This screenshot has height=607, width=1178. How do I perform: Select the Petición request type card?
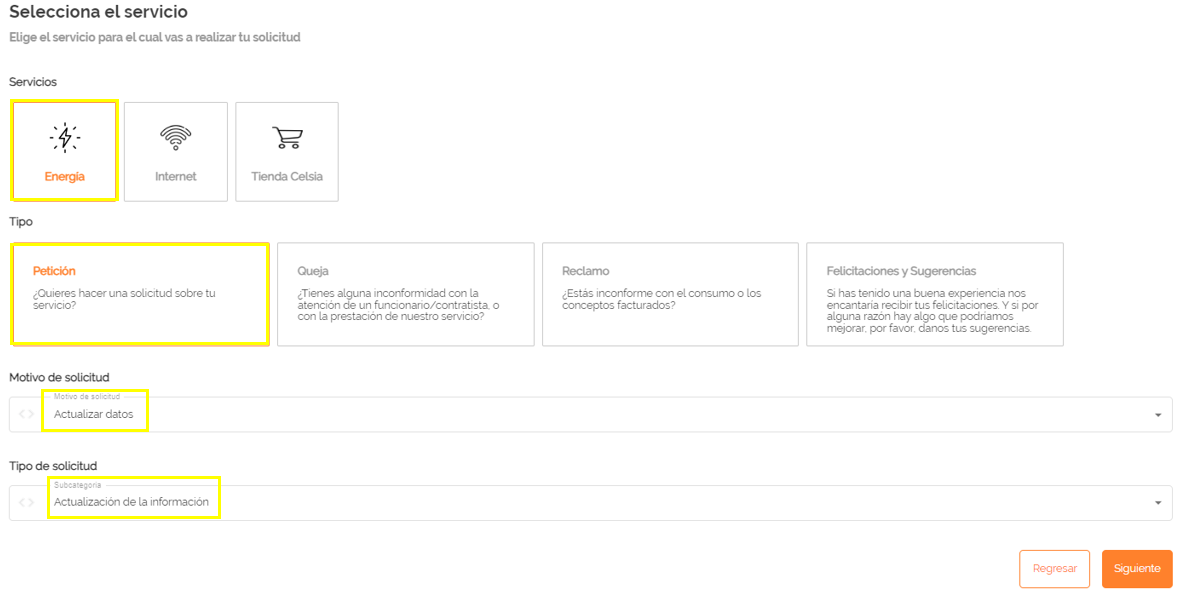click(140, 293)
